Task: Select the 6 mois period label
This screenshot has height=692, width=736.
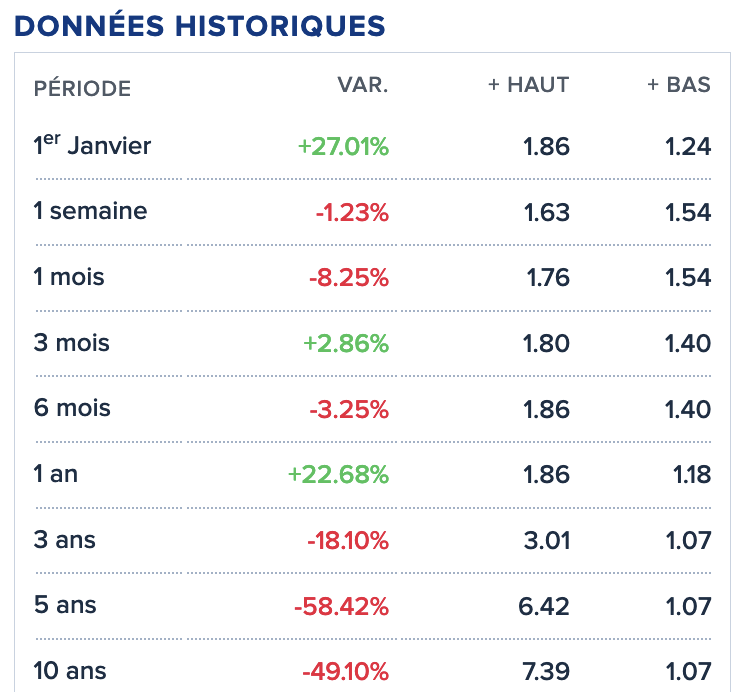Action: pyautogui.click(x=72, y=408)
